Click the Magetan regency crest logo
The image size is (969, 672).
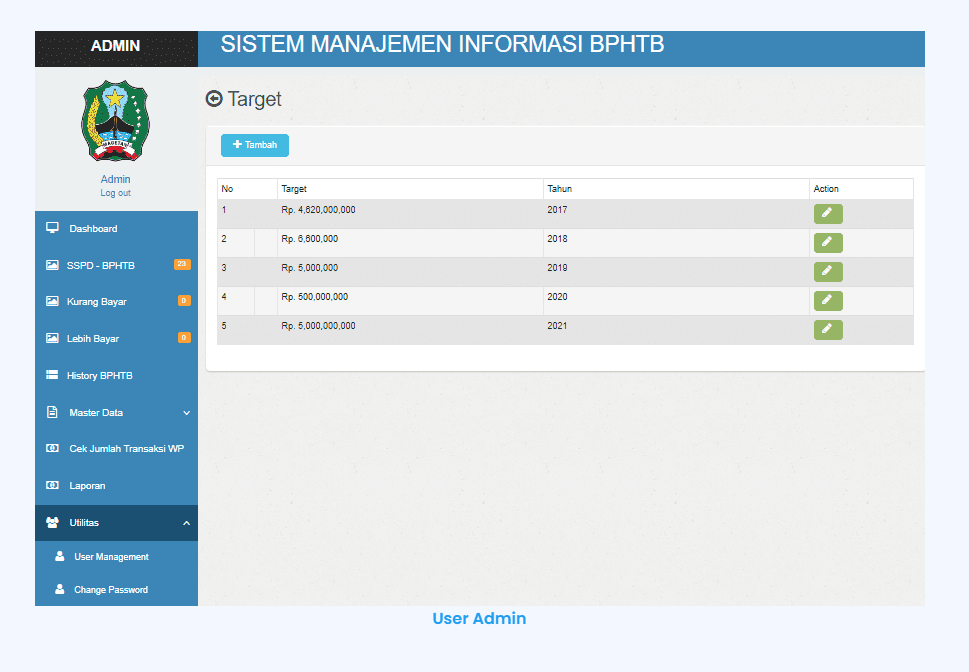(x=116, y=121)
